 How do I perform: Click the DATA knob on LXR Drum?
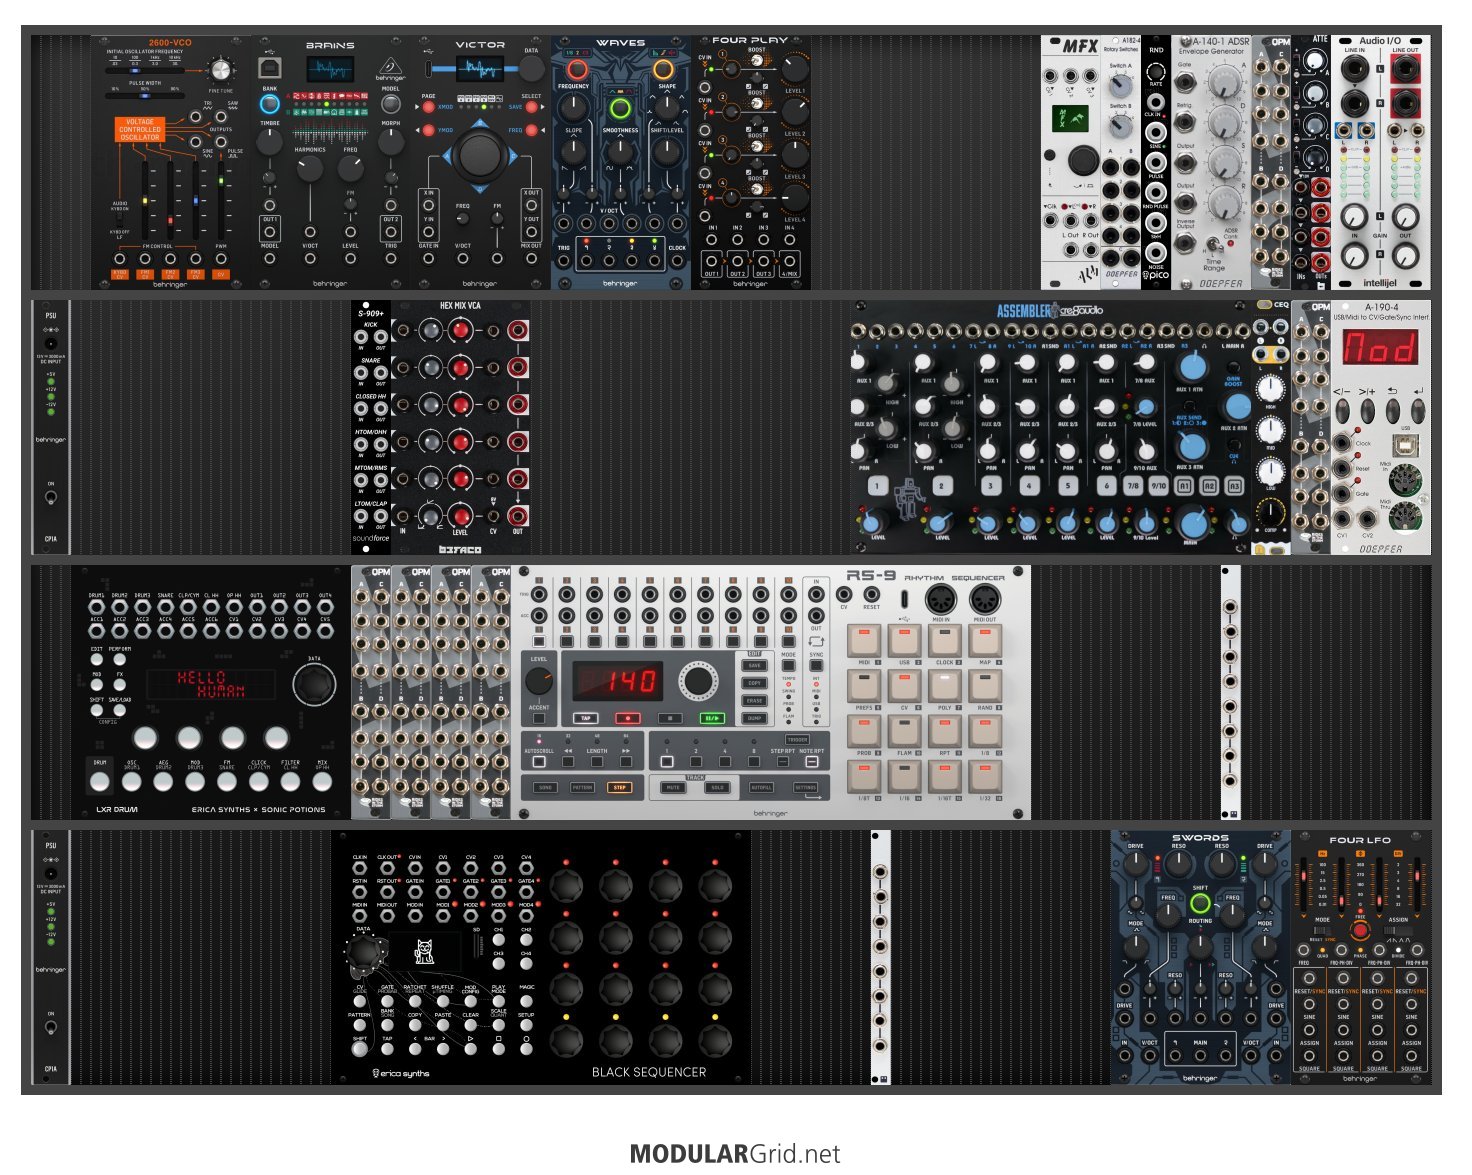pyautogui.click(x=314, y=684)
